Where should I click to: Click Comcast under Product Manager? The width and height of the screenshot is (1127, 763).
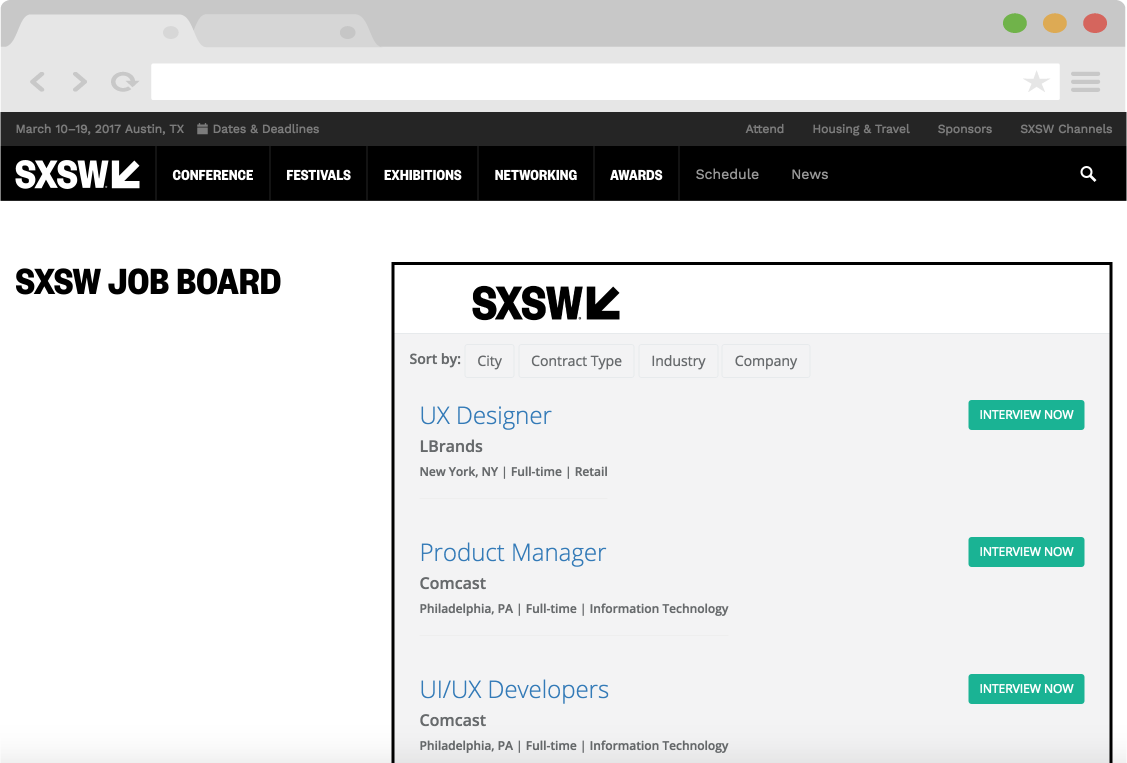coord(453,583)
